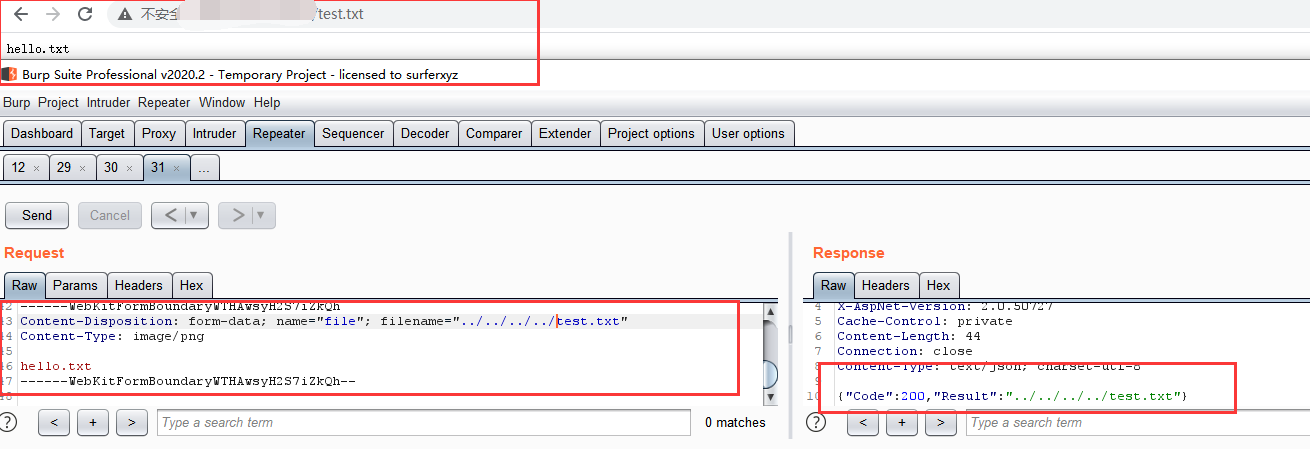The width and height of the screenshot is (1310, 449).
Task: Switch to the Dashboard tab
Action: point(42,133)
